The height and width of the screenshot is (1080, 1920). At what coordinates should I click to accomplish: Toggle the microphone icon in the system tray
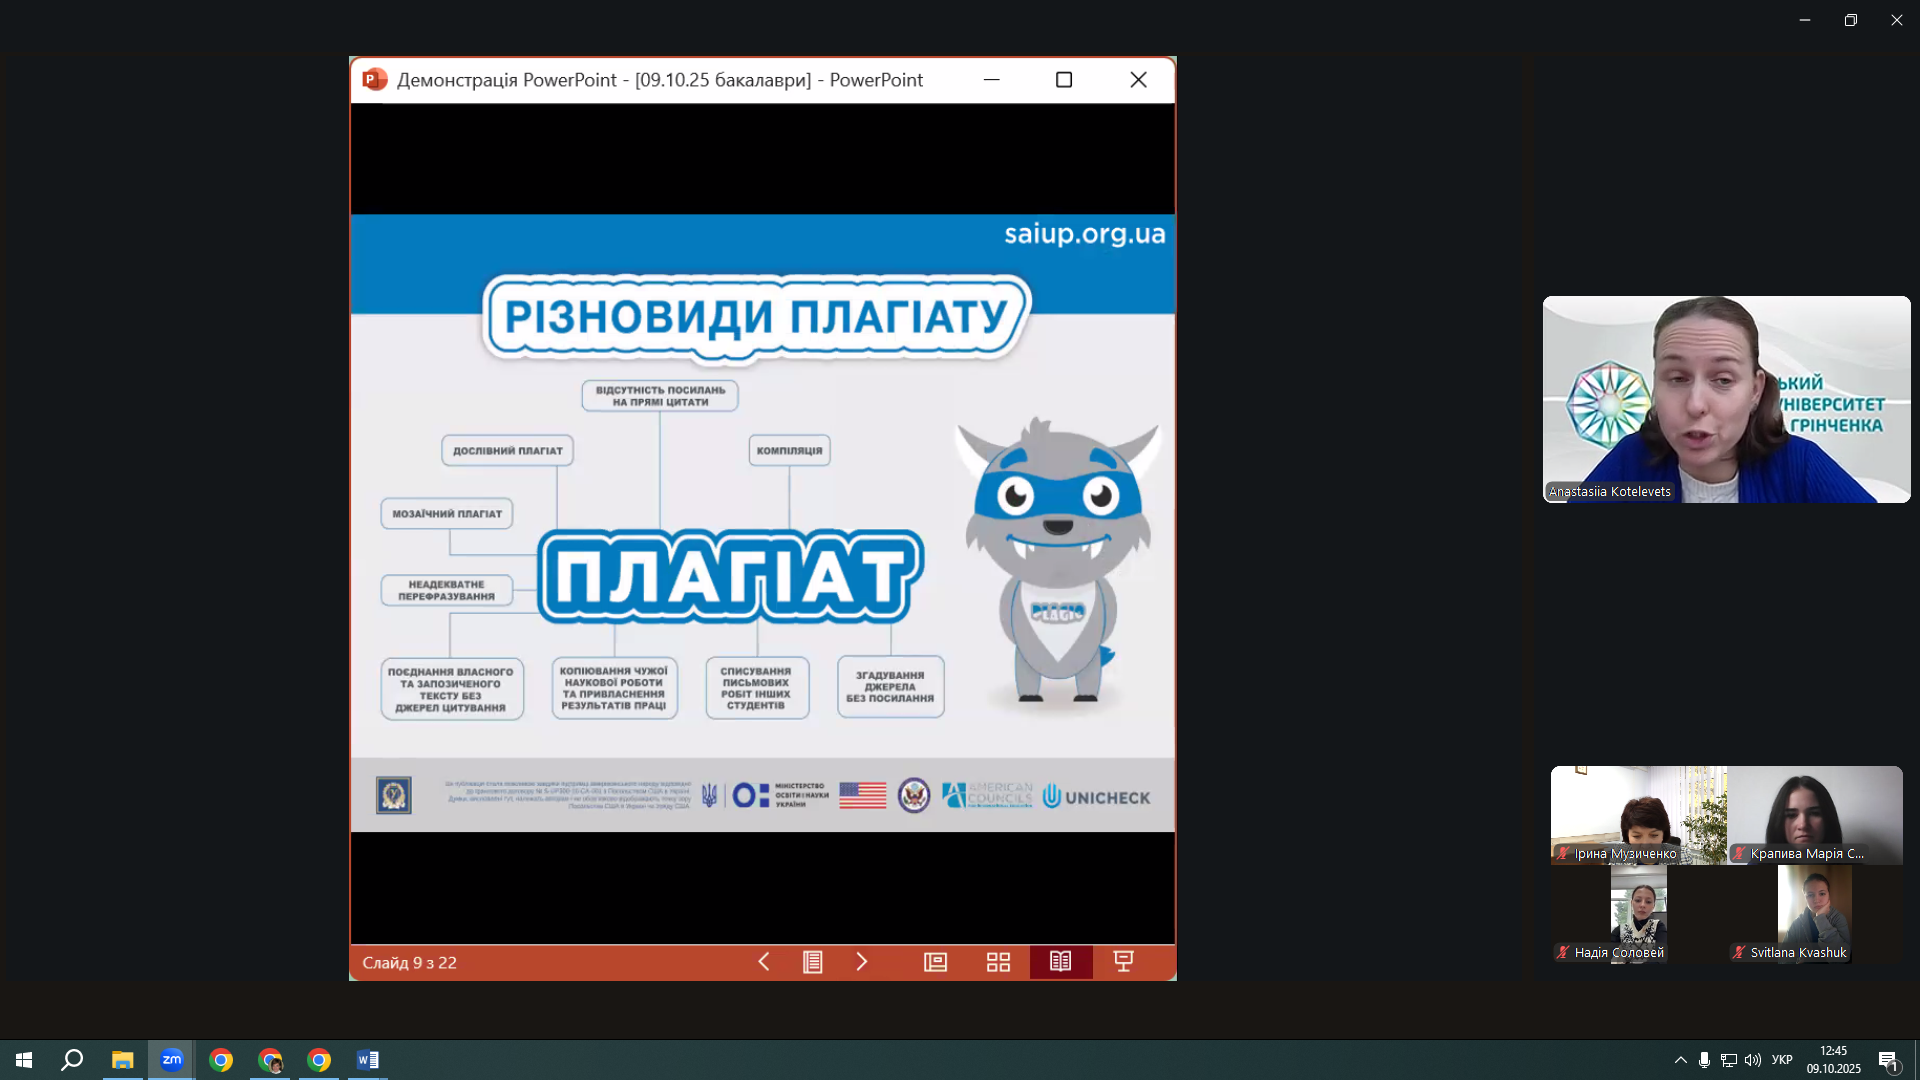(x=1703, y=1060)
